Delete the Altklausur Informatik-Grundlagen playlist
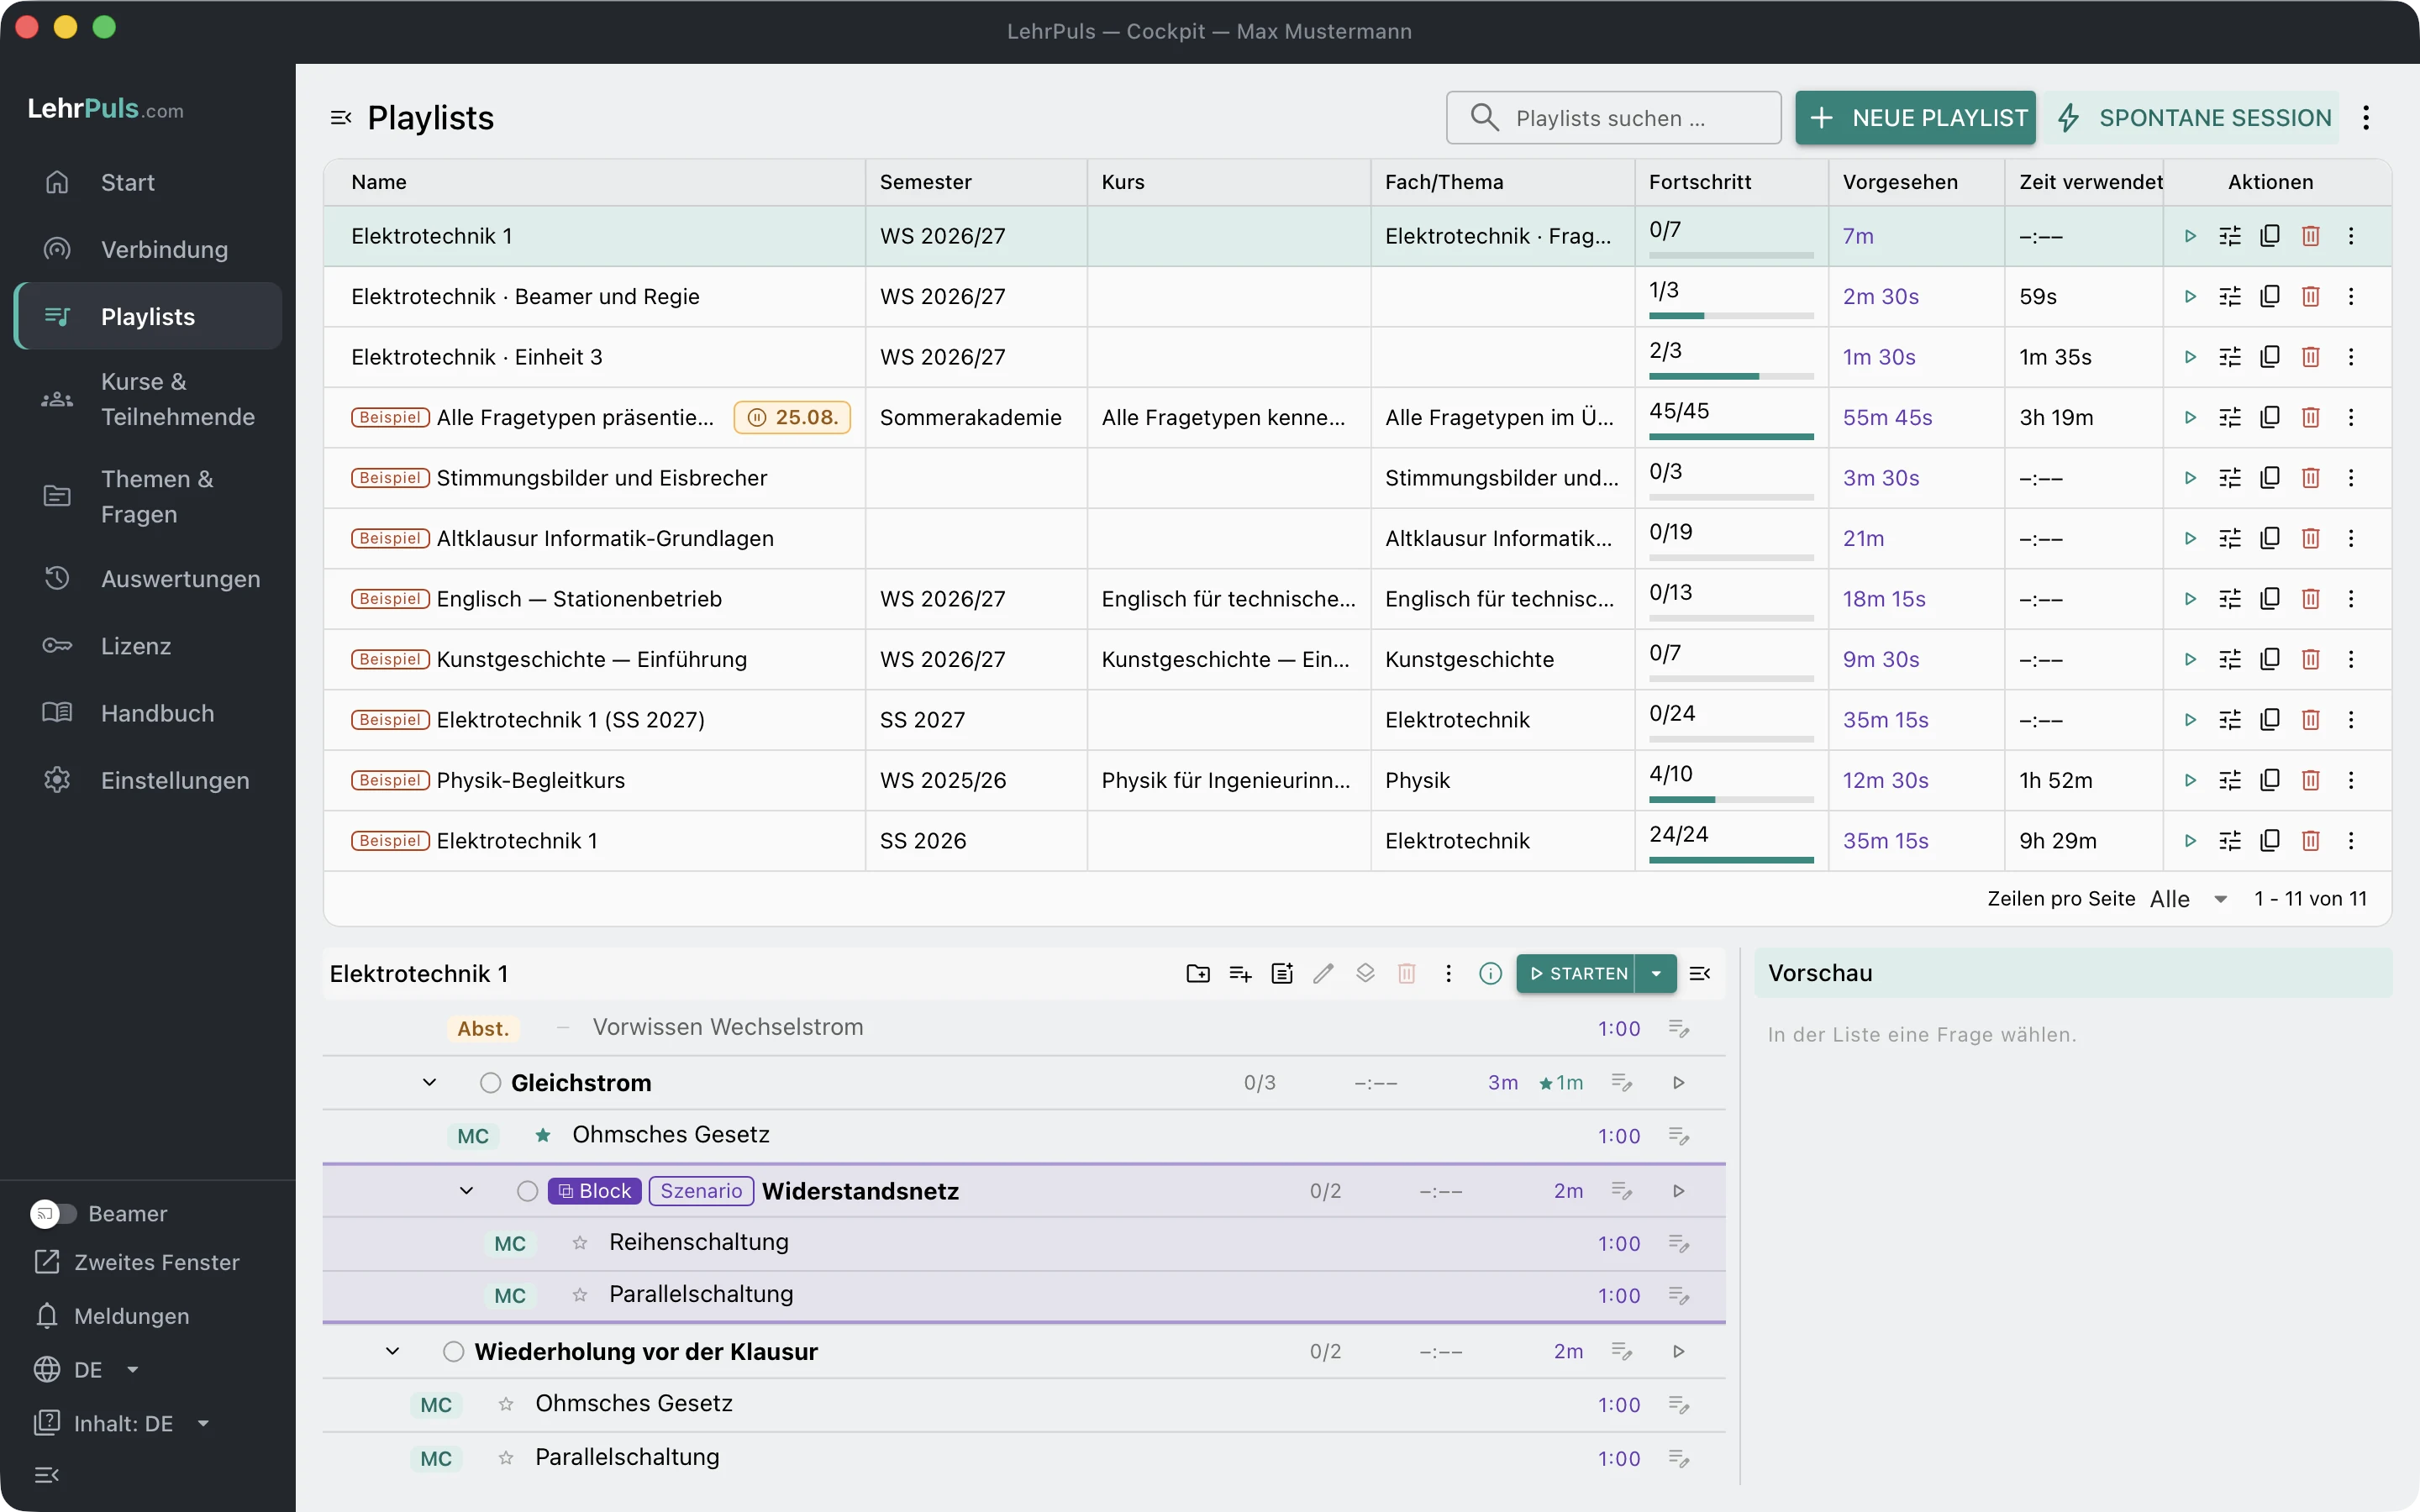Viewport: 2420px width, 1512px height. pos(2310,538)
